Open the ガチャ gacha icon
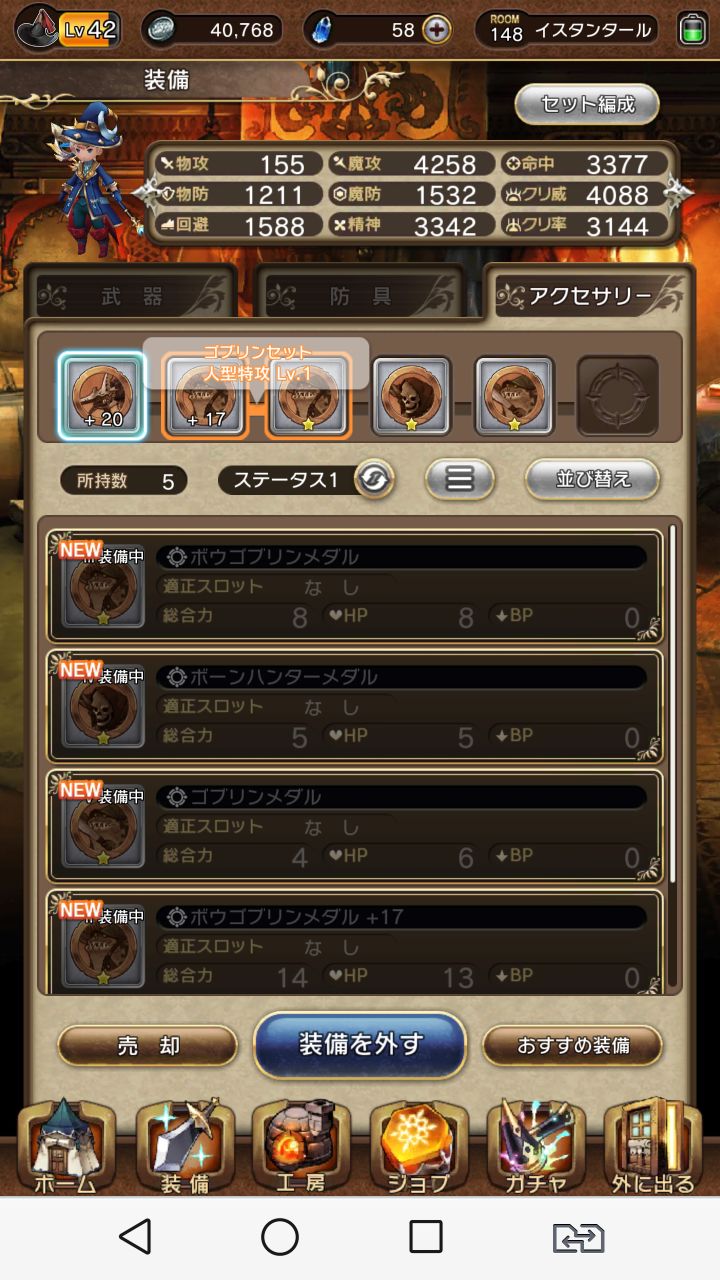720x1280 pixels. 536,1147
